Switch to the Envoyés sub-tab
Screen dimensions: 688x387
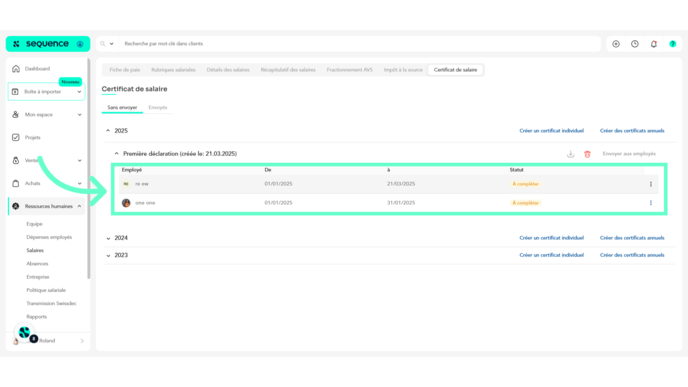click(158, 108)
